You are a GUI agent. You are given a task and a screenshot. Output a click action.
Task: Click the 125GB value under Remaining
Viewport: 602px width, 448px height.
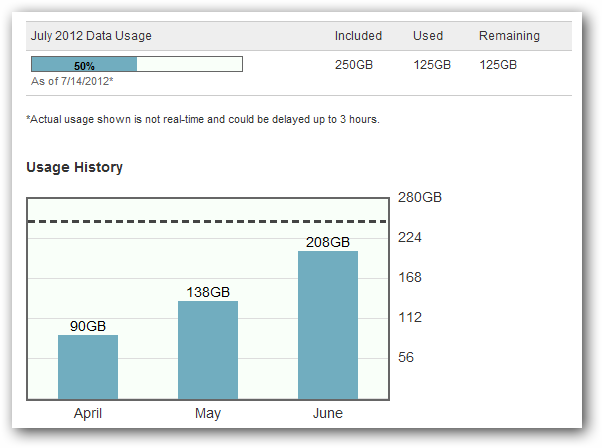point(498,65)
